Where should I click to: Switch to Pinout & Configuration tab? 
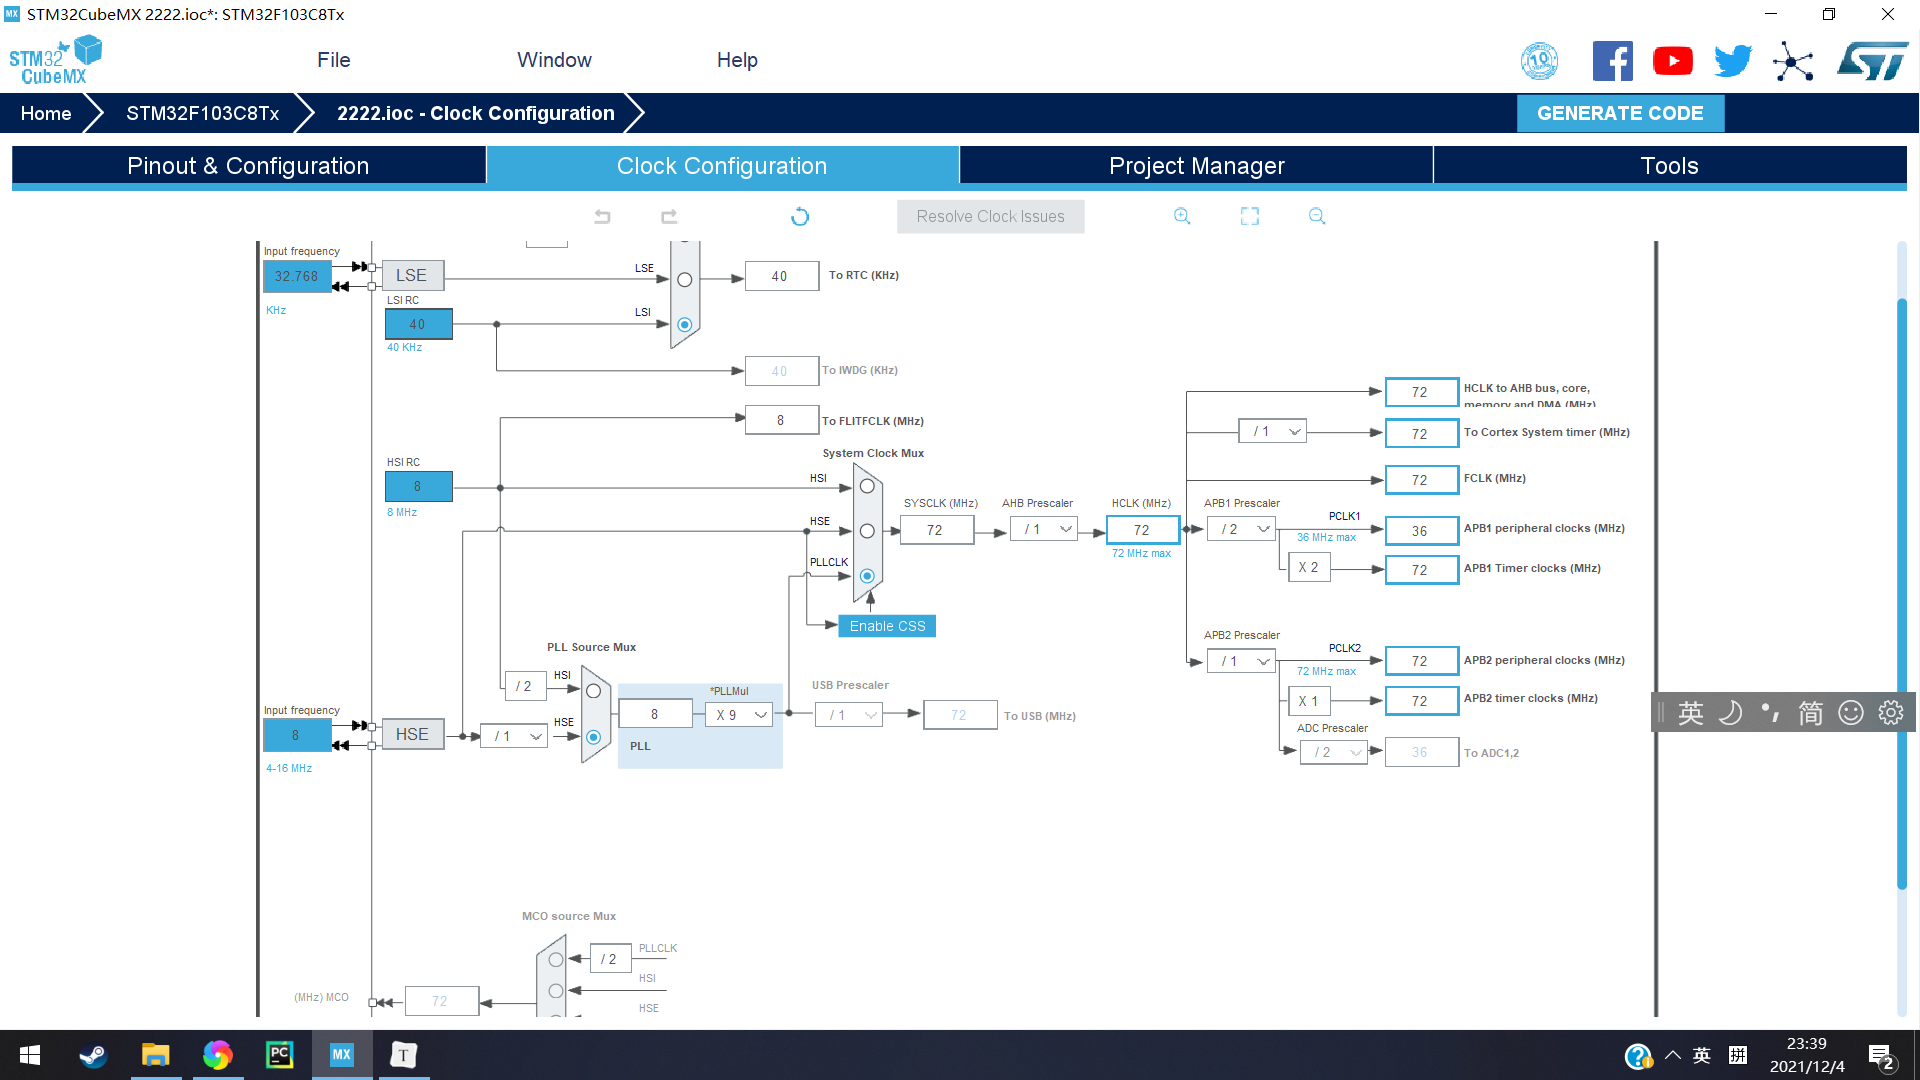248,166
